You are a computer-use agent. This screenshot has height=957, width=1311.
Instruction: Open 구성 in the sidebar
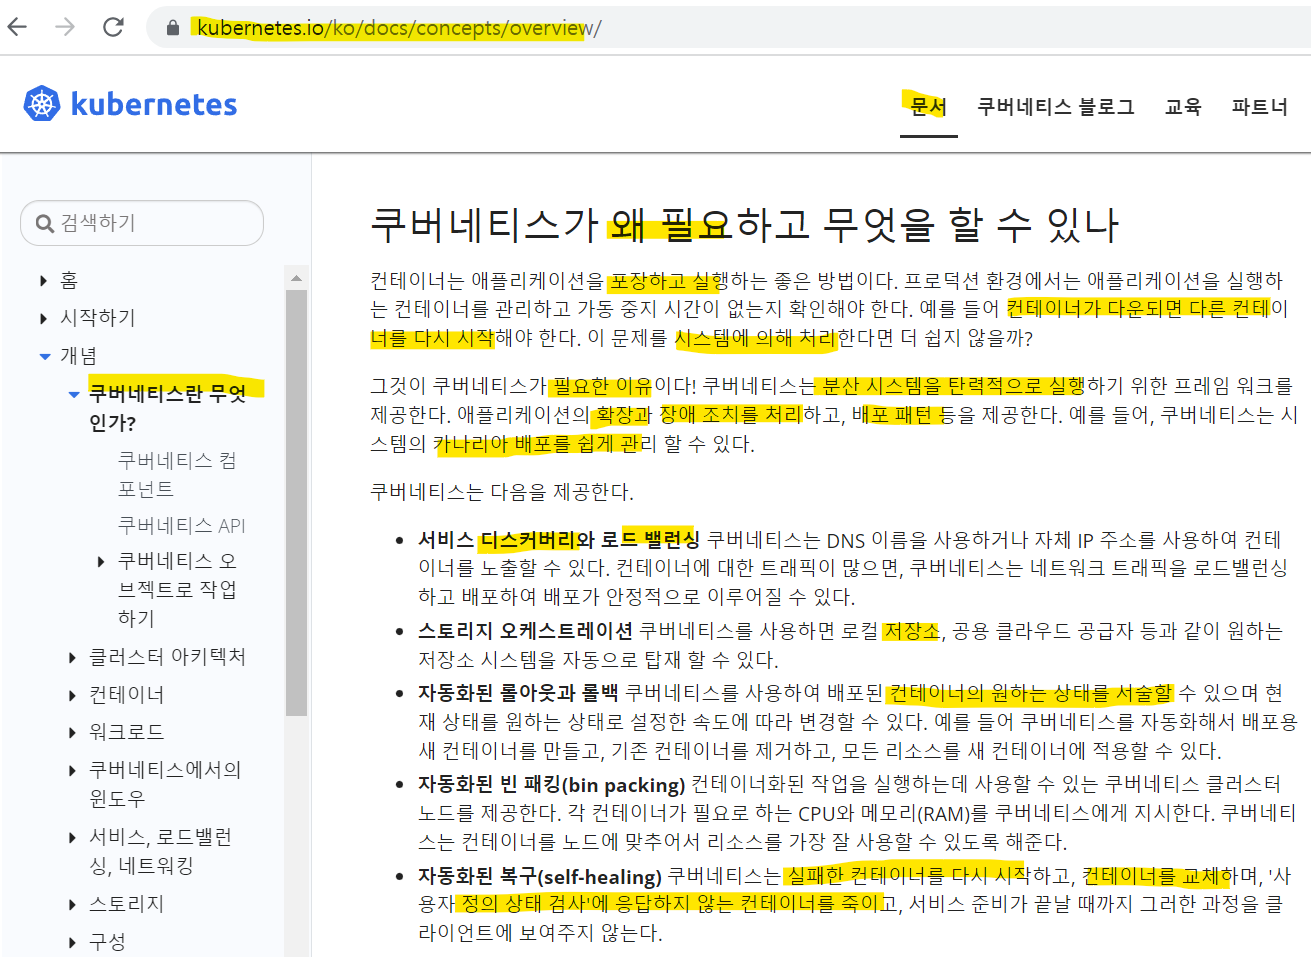108,942
